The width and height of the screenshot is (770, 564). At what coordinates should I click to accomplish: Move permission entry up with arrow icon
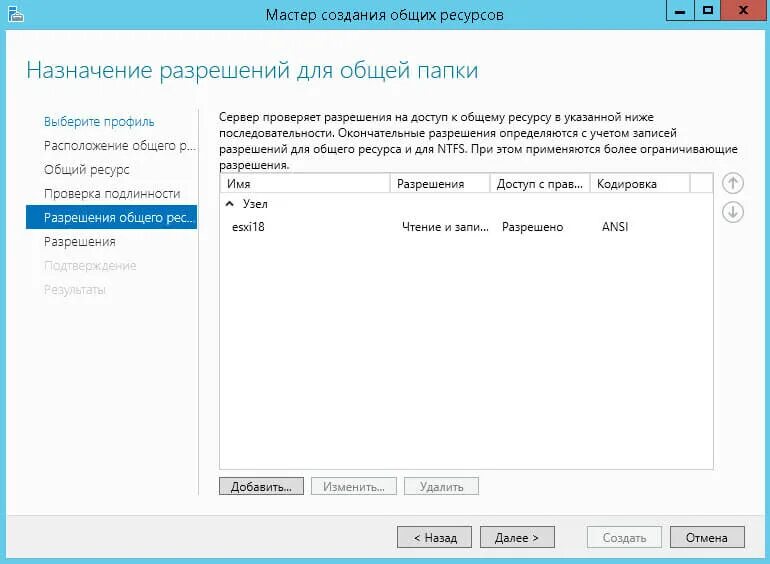[x=733, y=184]
